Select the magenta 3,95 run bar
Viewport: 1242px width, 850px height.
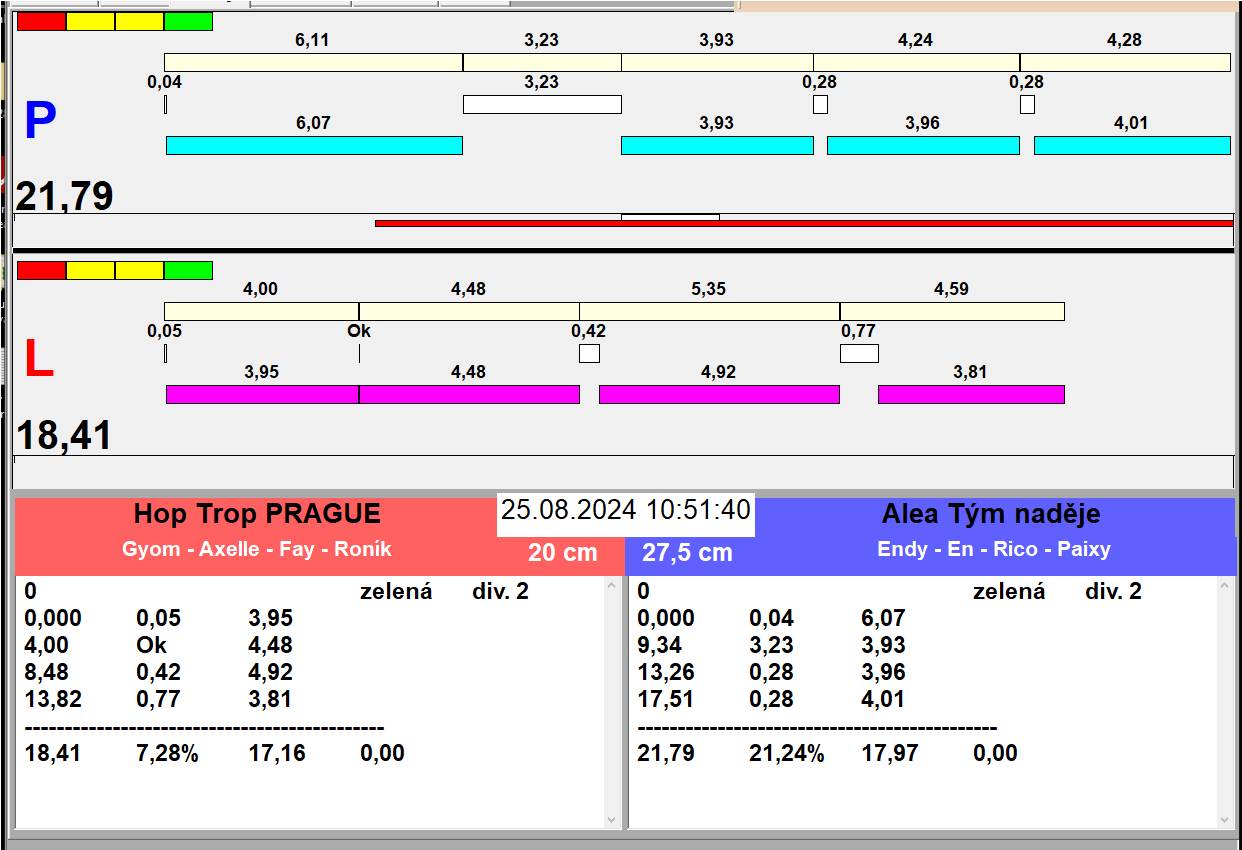pos(262,394)
